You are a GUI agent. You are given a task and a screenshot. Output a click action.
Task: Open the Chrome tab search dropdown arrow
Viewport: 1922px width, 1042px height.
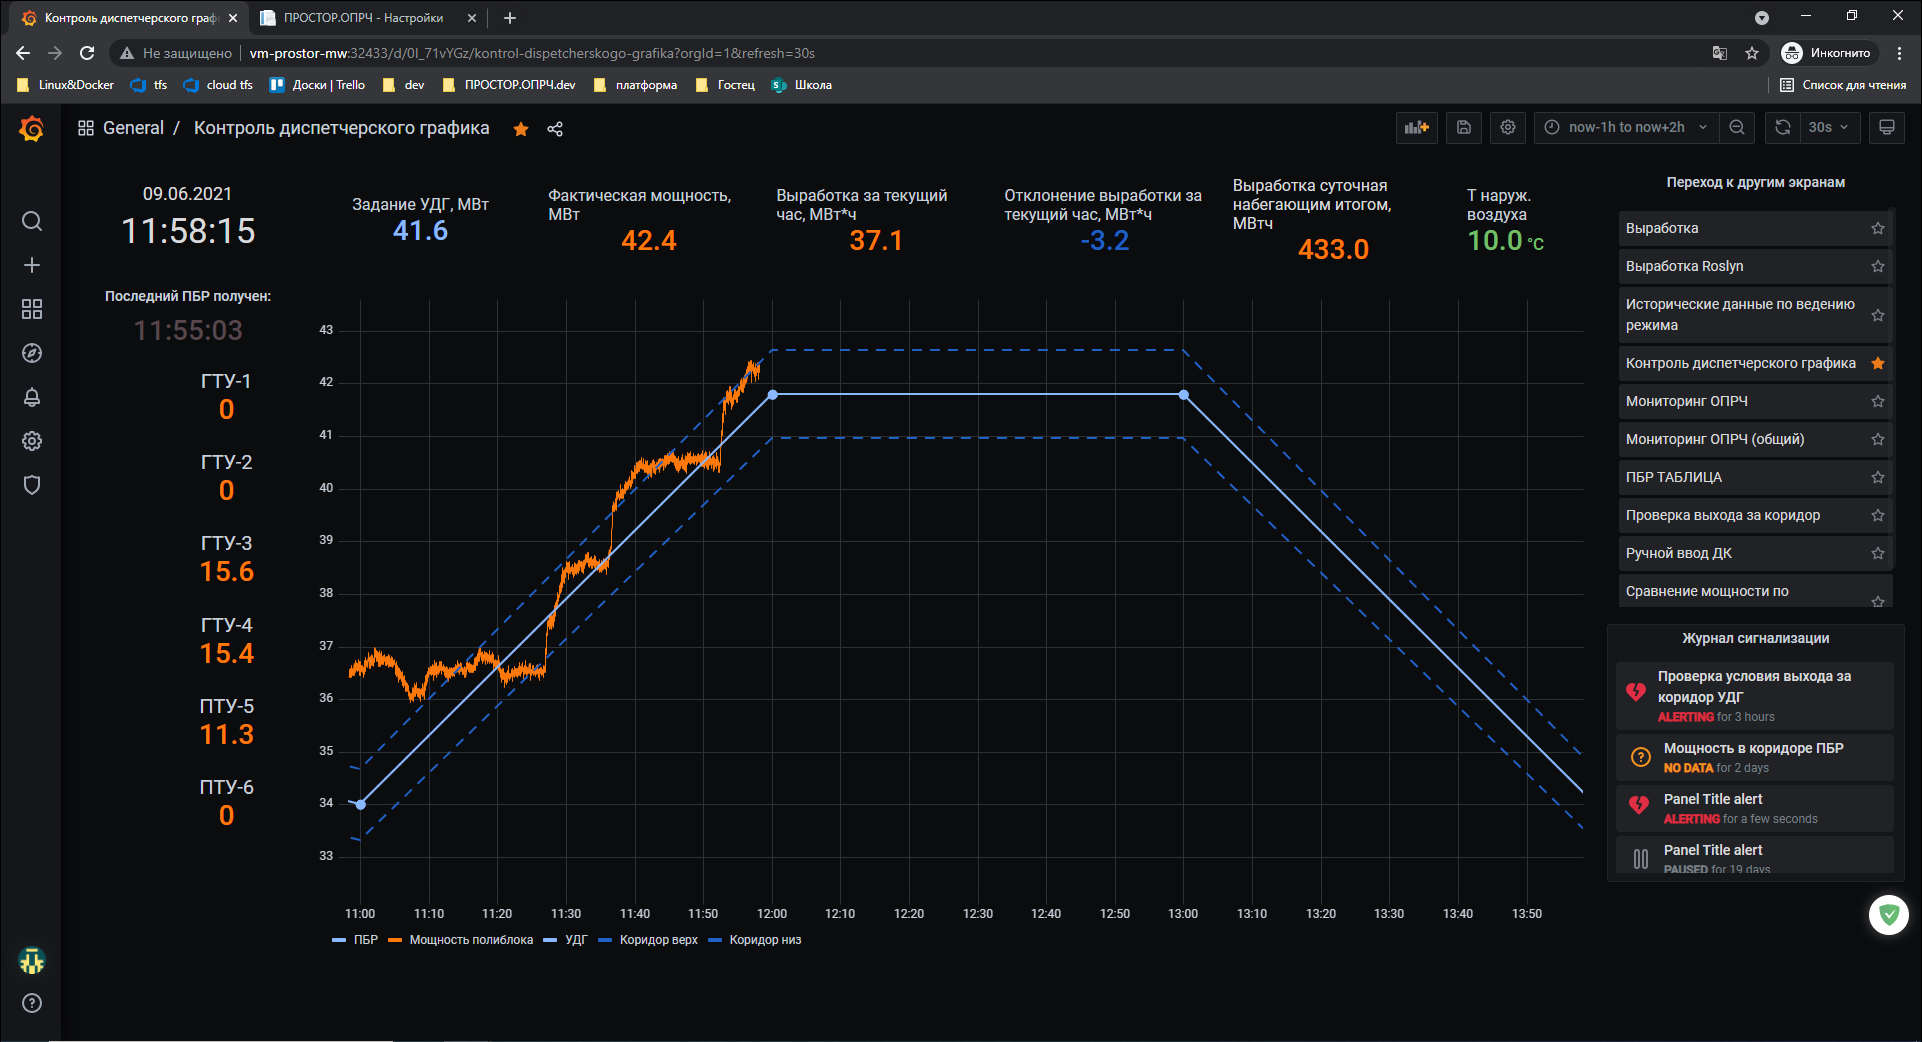pyautogui.click(x=1762, y=18)
